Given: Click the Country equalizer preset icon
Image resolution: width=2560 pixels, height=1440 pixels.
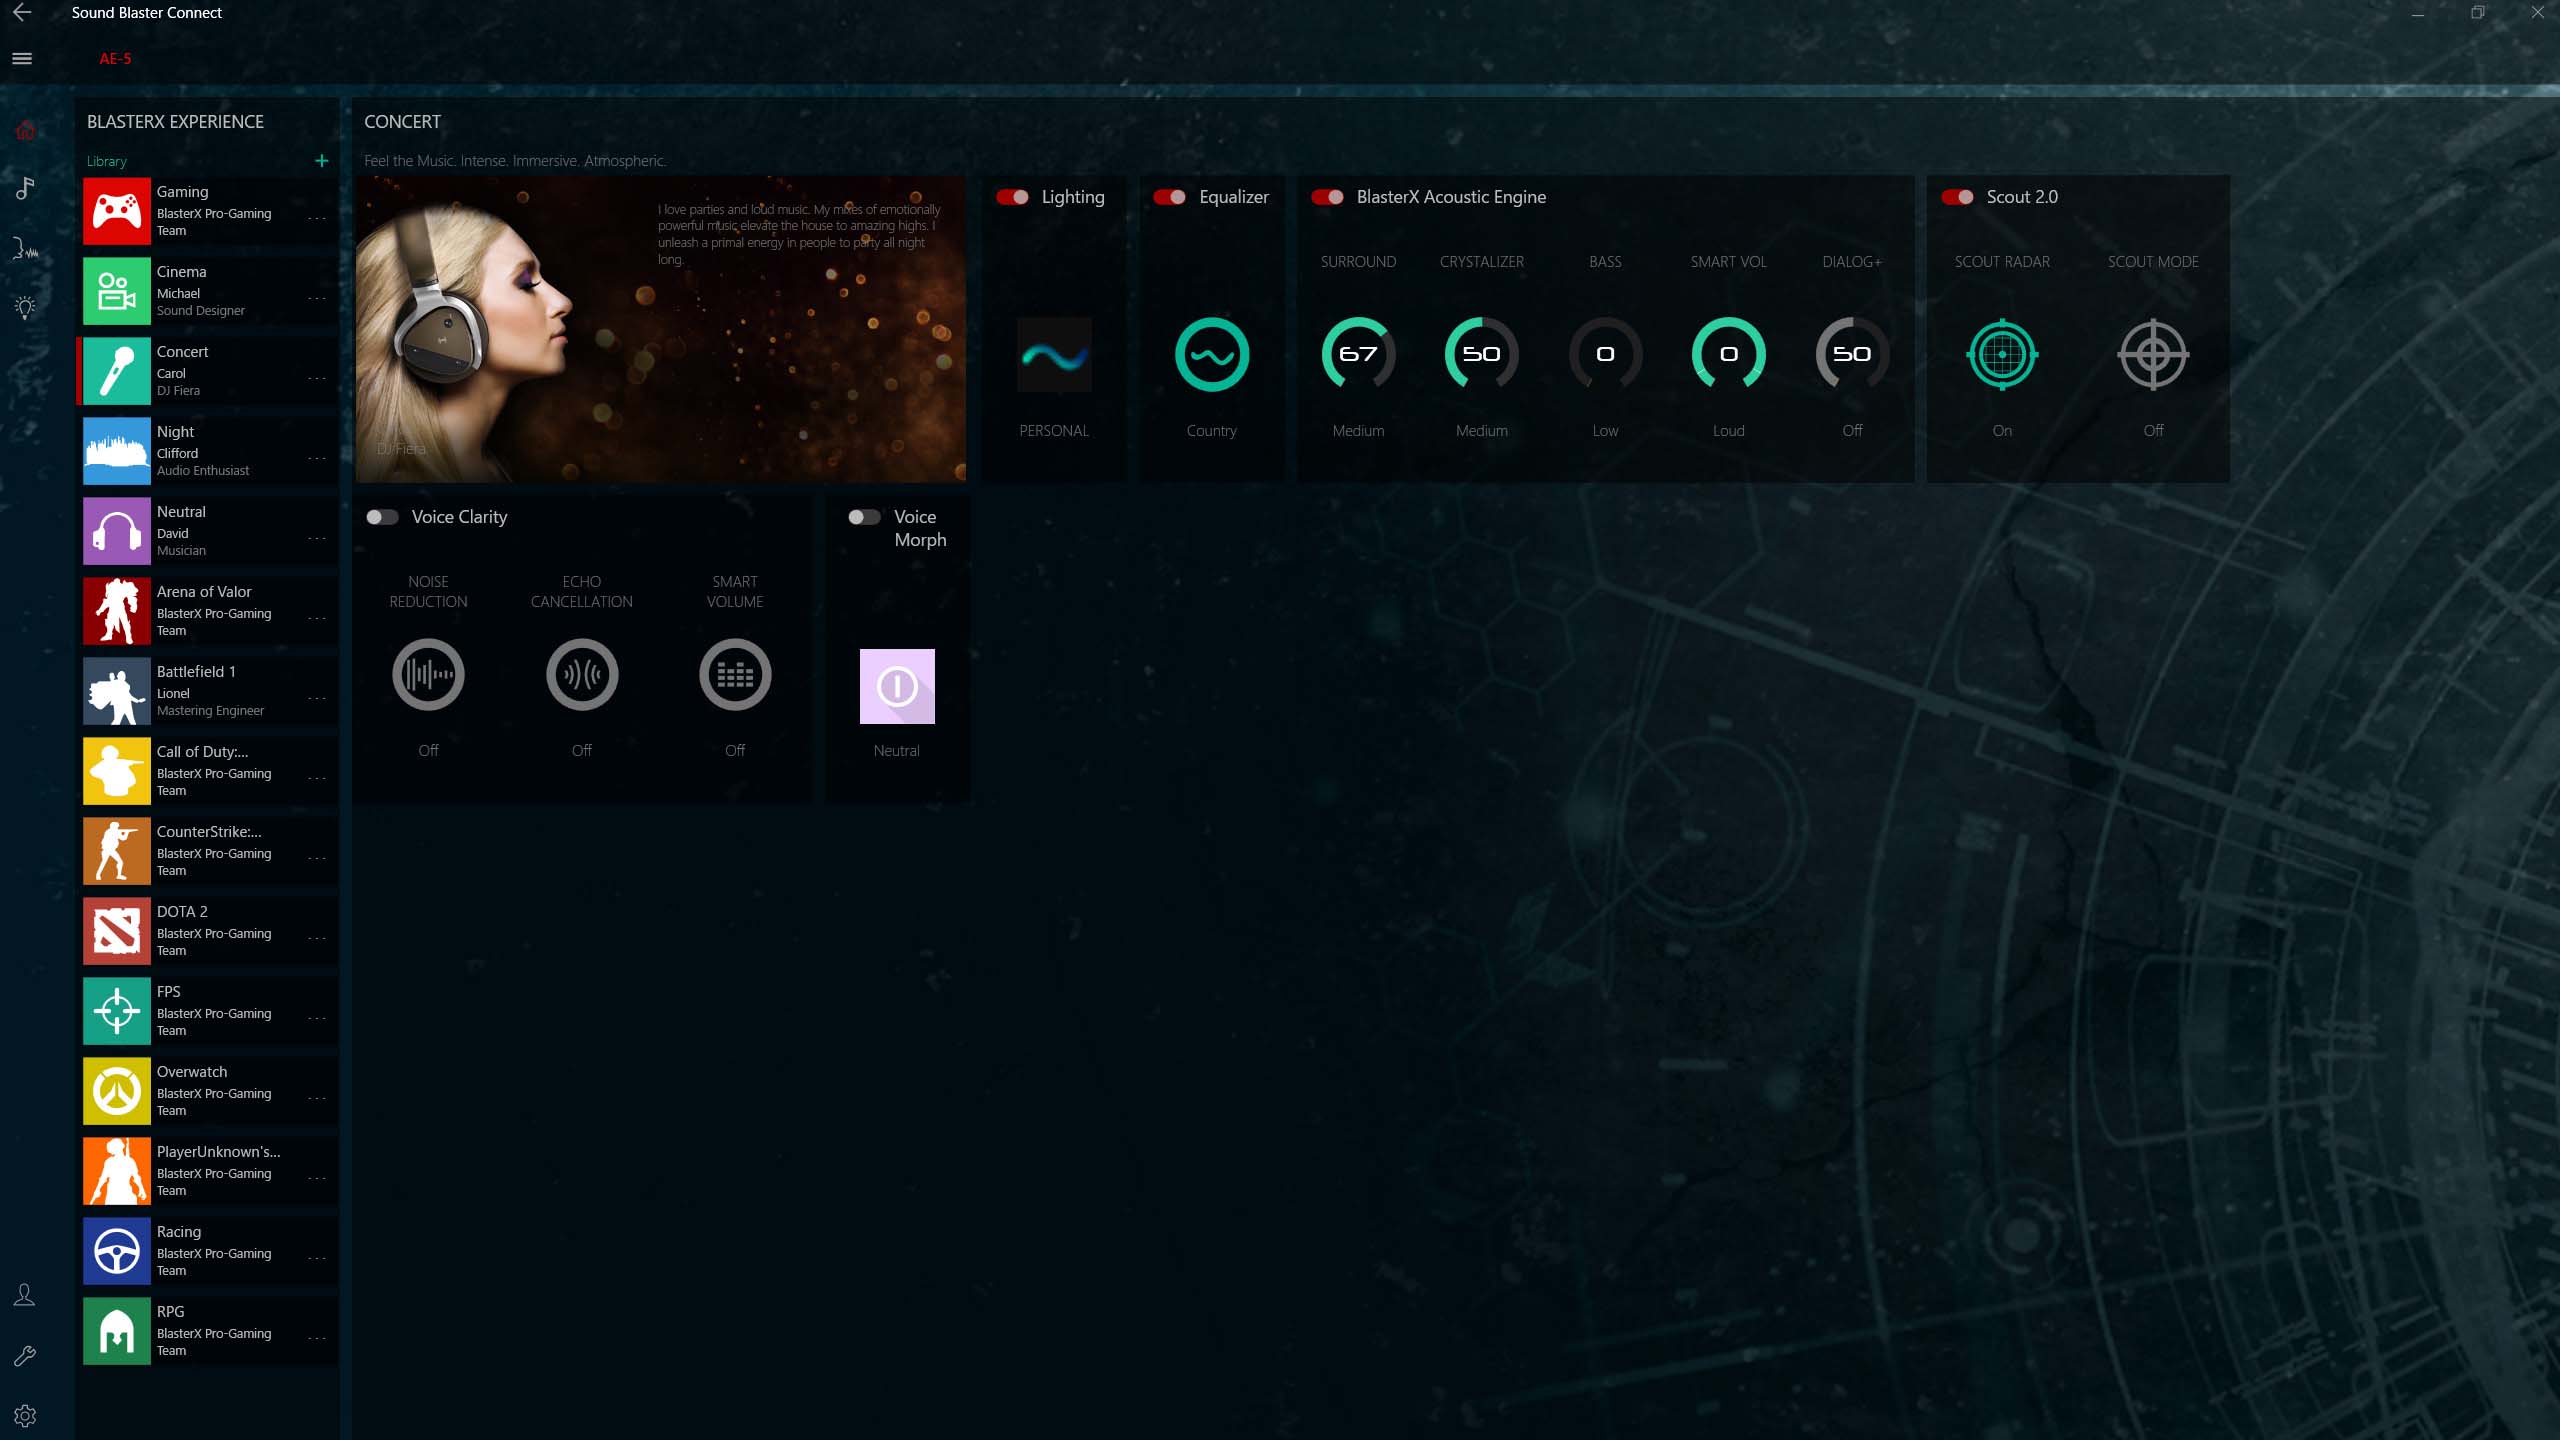Looking at the screenshot, I should tap(1212, 355).
